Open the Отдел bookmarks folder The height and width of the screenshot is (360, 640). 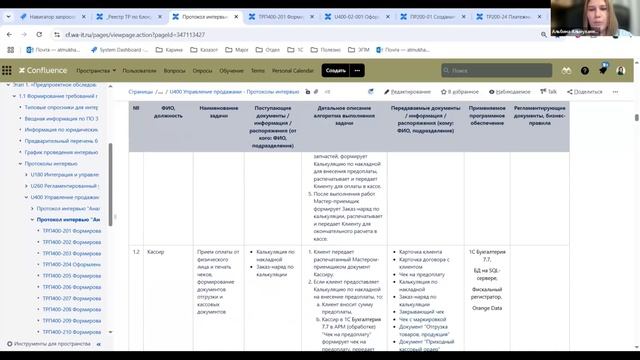pos(268,50)
